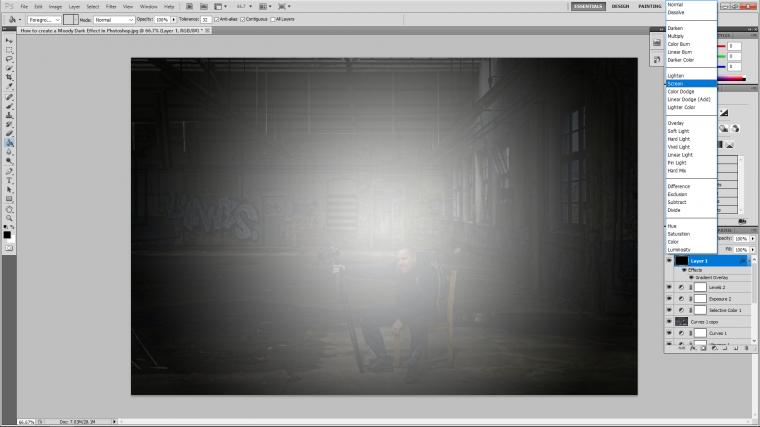
Task: Select the Move tool
Action: click(9, 41)
